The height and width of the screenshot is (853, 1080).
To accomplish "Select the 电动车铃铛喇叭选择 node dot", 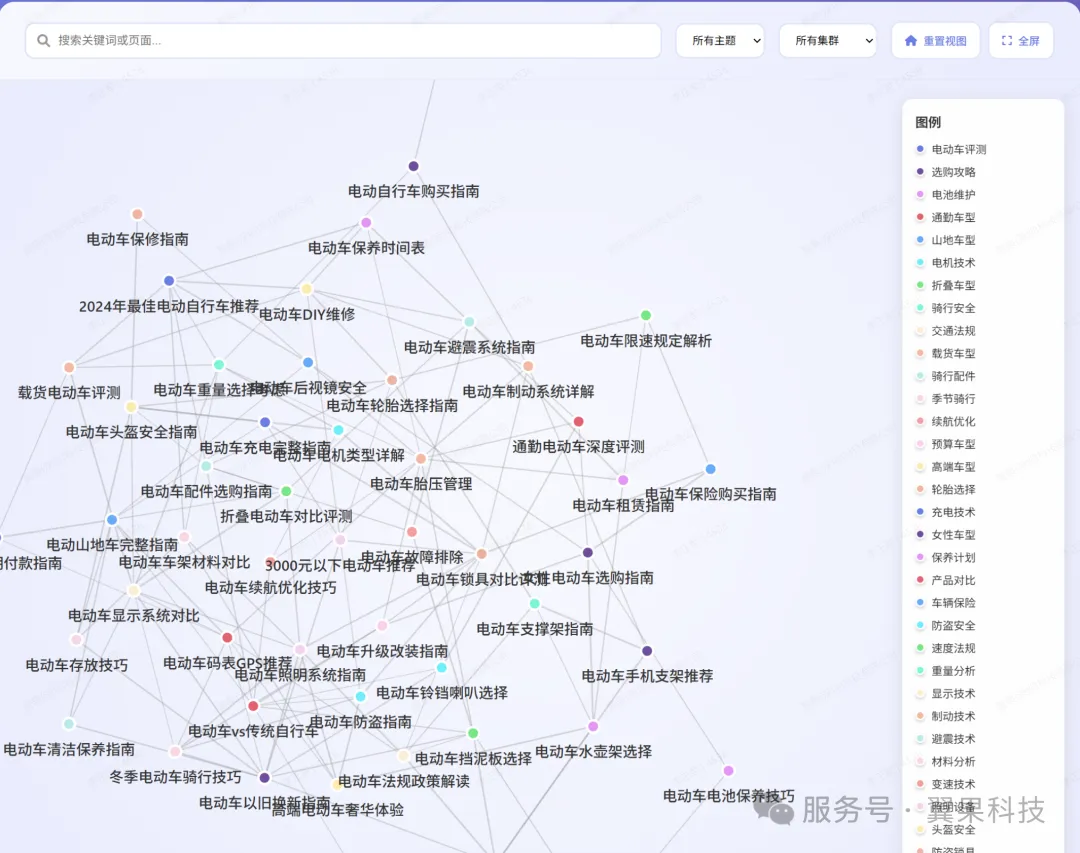I will click(442, 668).
